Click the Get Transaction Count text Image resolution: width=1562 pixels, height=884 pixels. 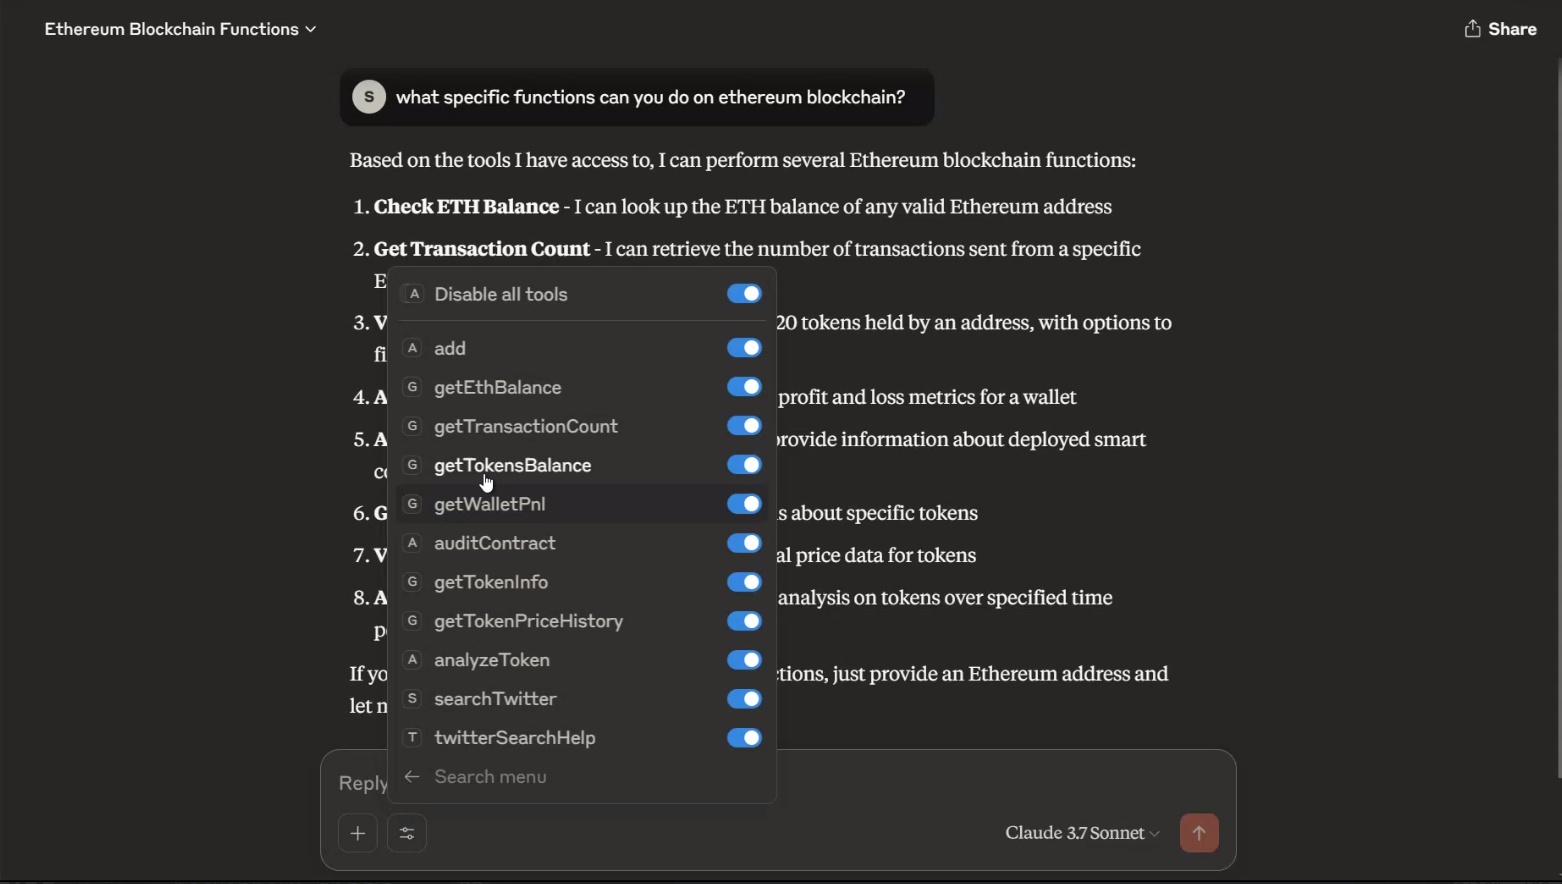click(x=482, y=249)
